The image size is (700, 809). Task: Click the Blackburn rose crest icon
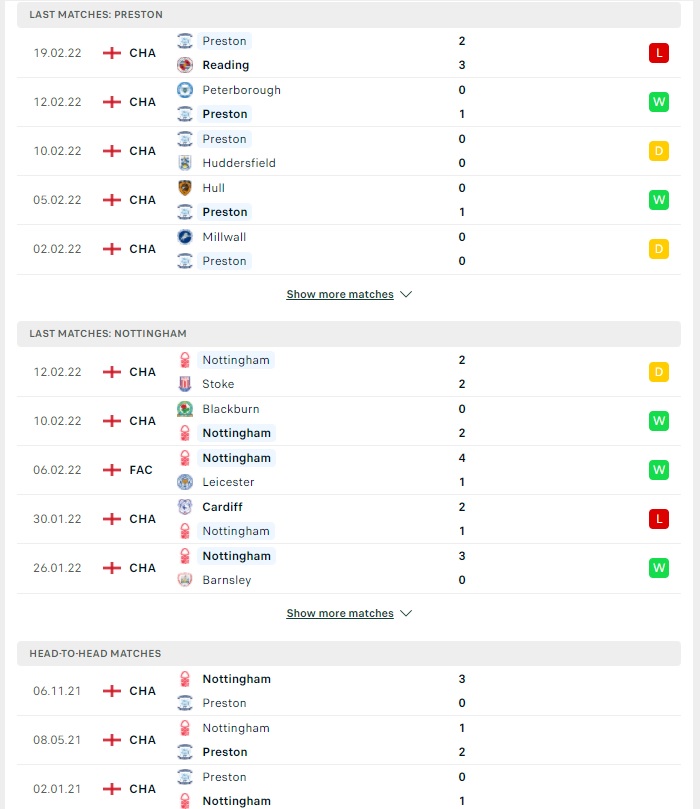(185, 409)
